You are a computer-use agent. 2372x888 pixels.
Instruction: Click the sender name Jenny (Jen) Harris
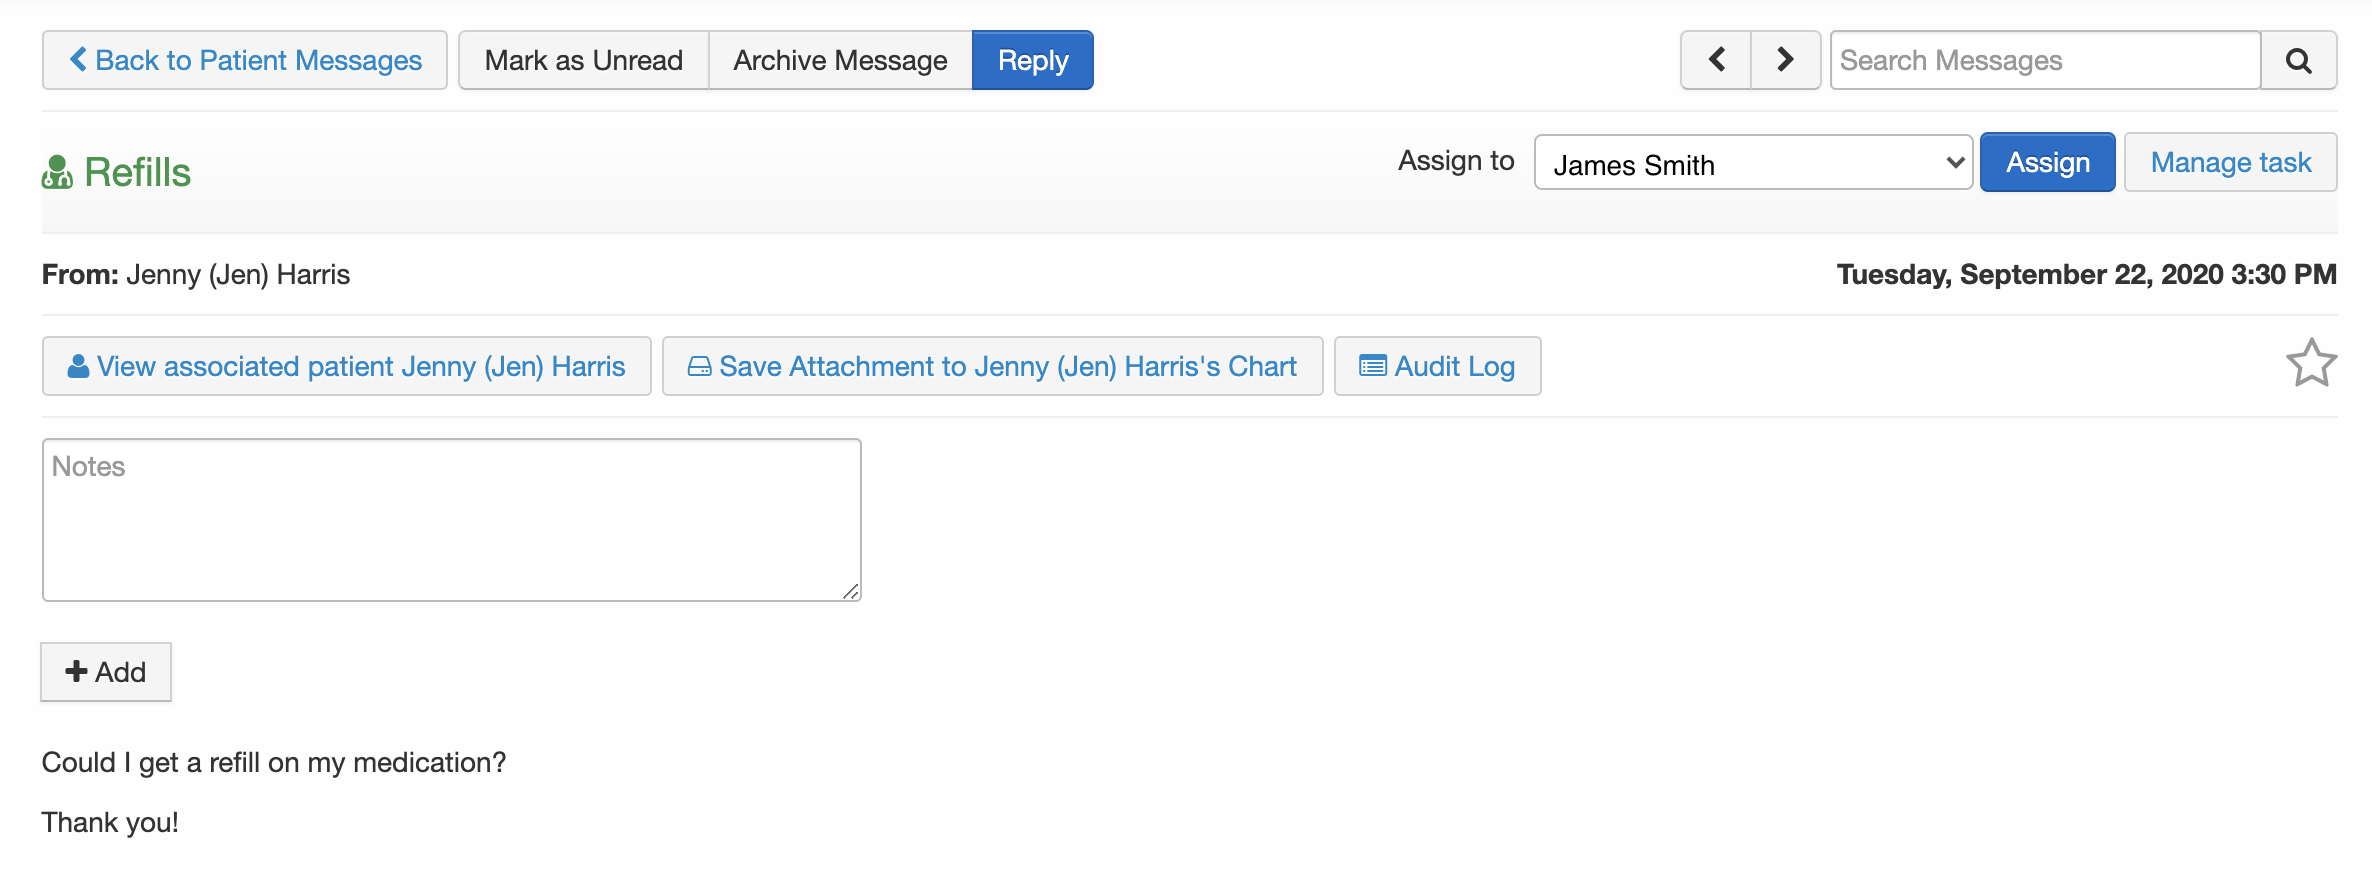click(x=238, y=275)
